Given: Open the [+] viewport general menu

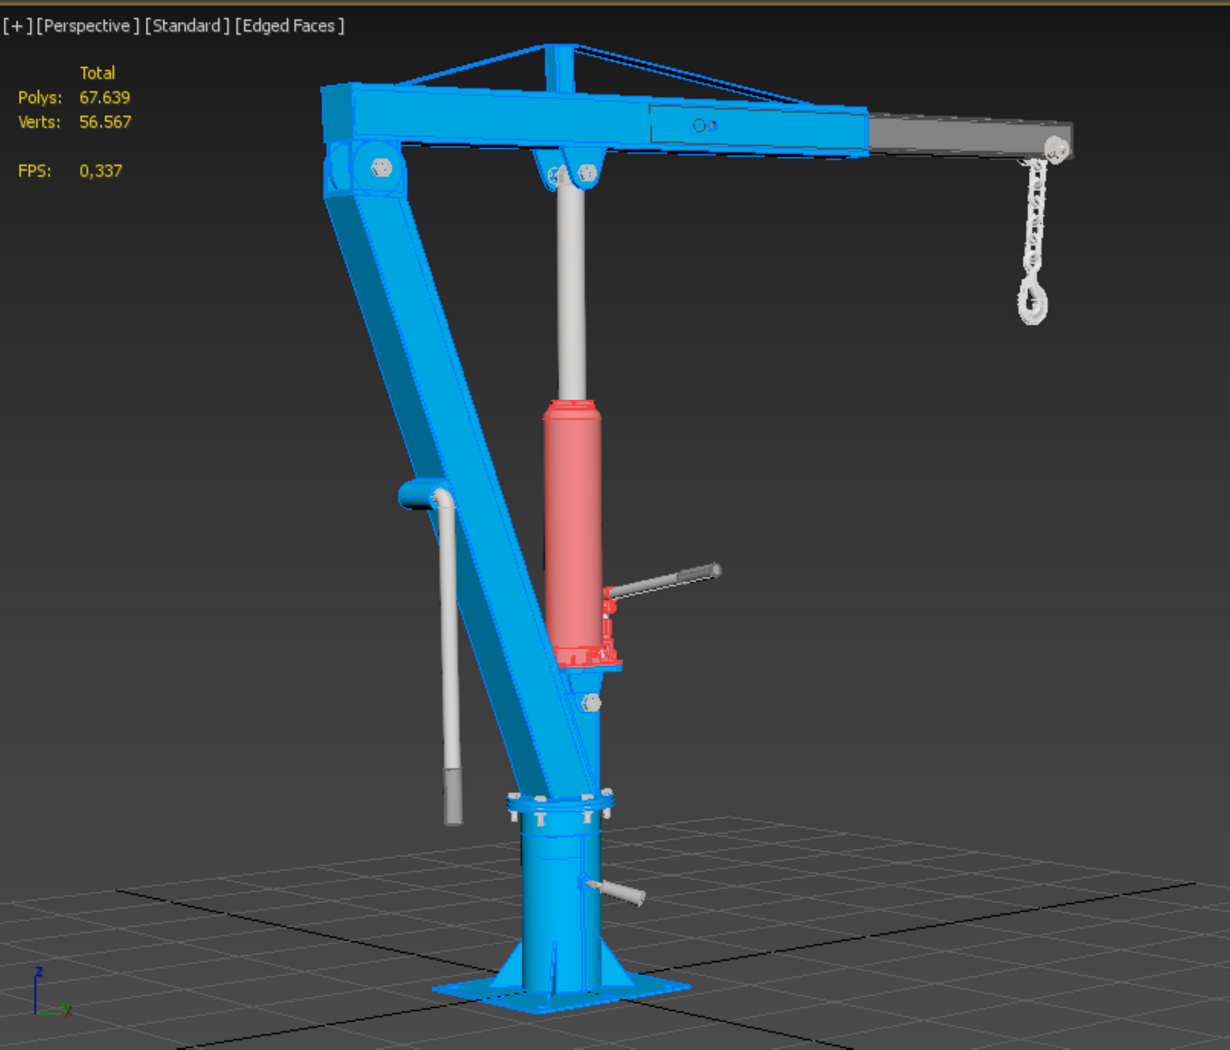Looking at the screenshot, I should [17, 26].
